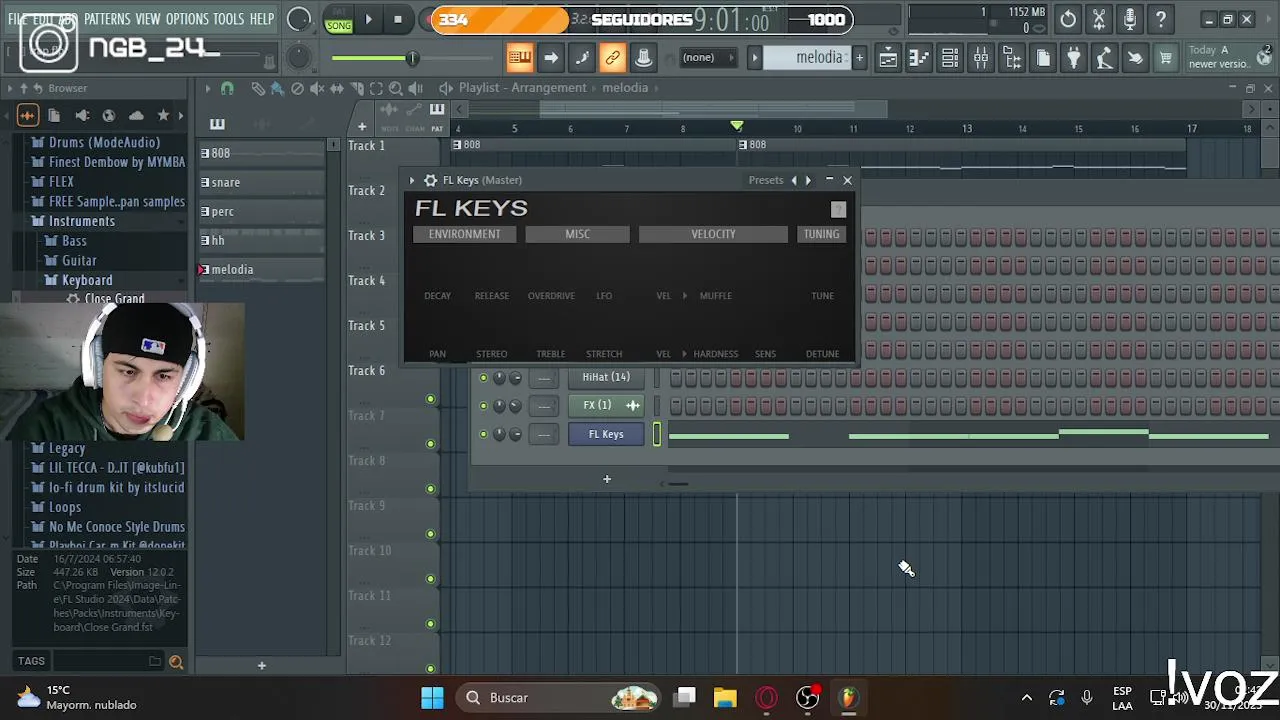Open the piano roll view
The image size is (1280, 720).
919,59
